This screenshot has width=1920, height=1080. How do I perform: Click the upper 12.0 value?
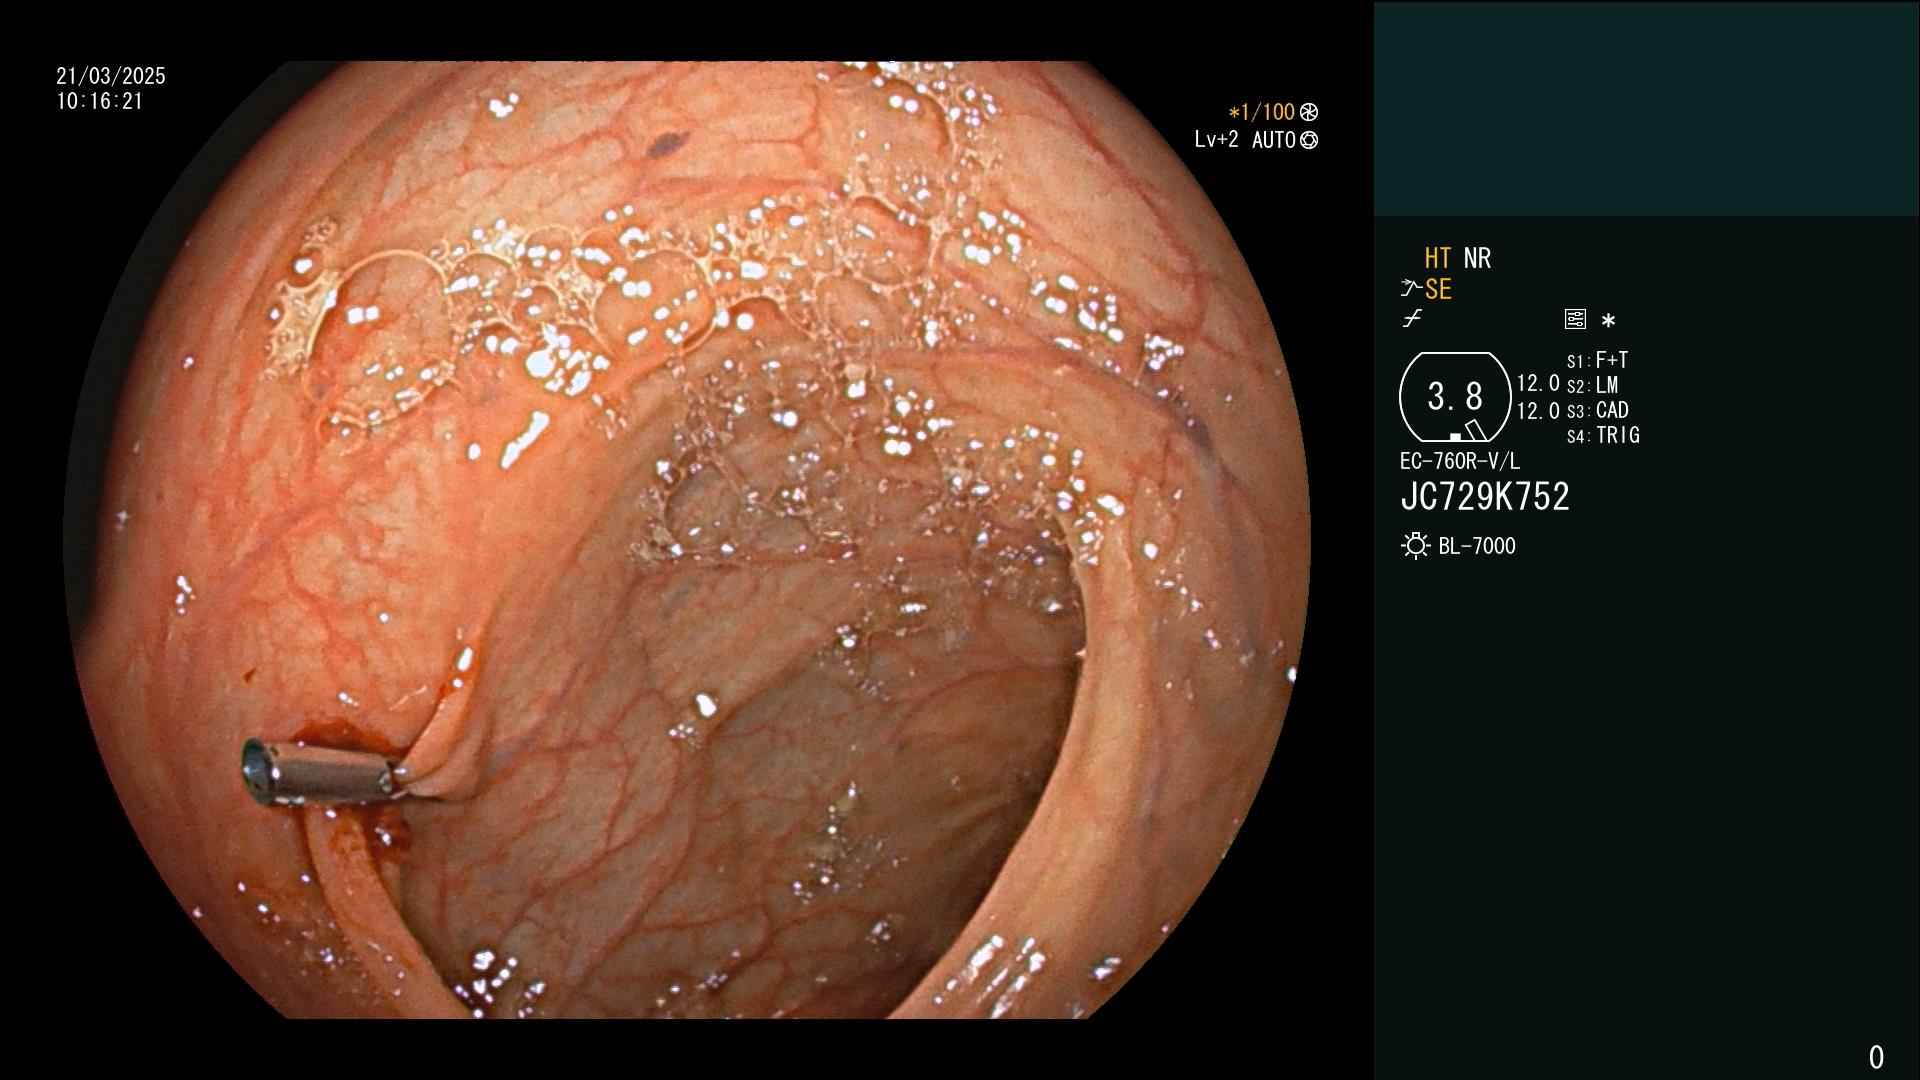(1538, 383)
